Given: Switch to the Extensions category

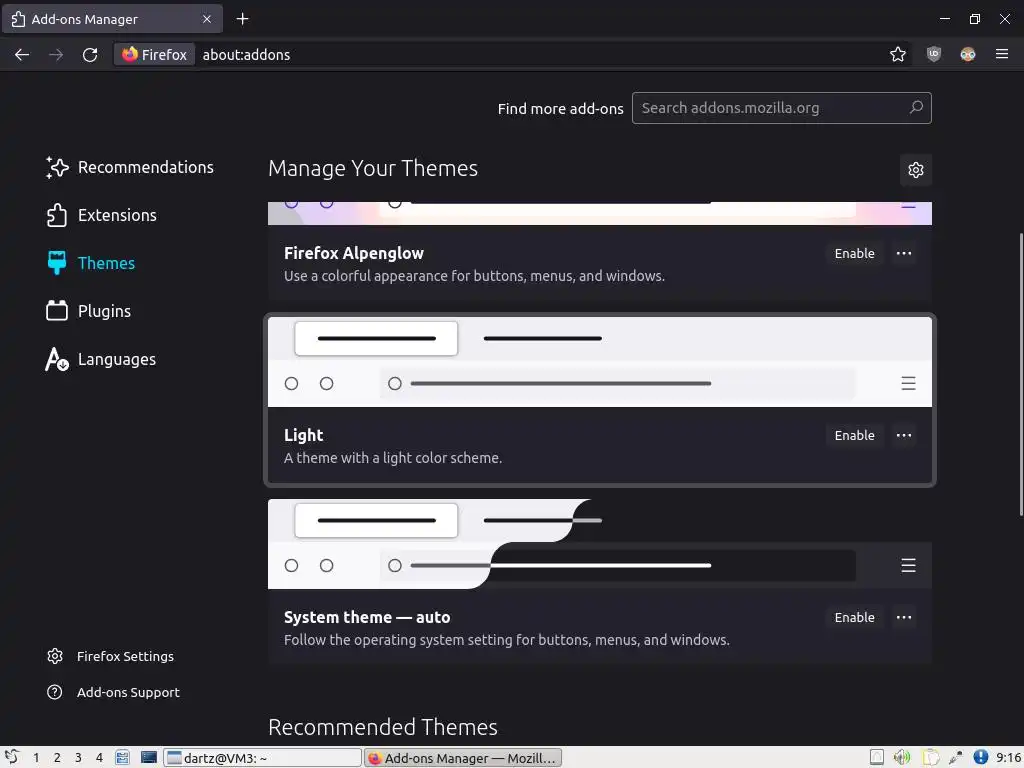Looking at the screenshot, I should click(x=117, y=216).
